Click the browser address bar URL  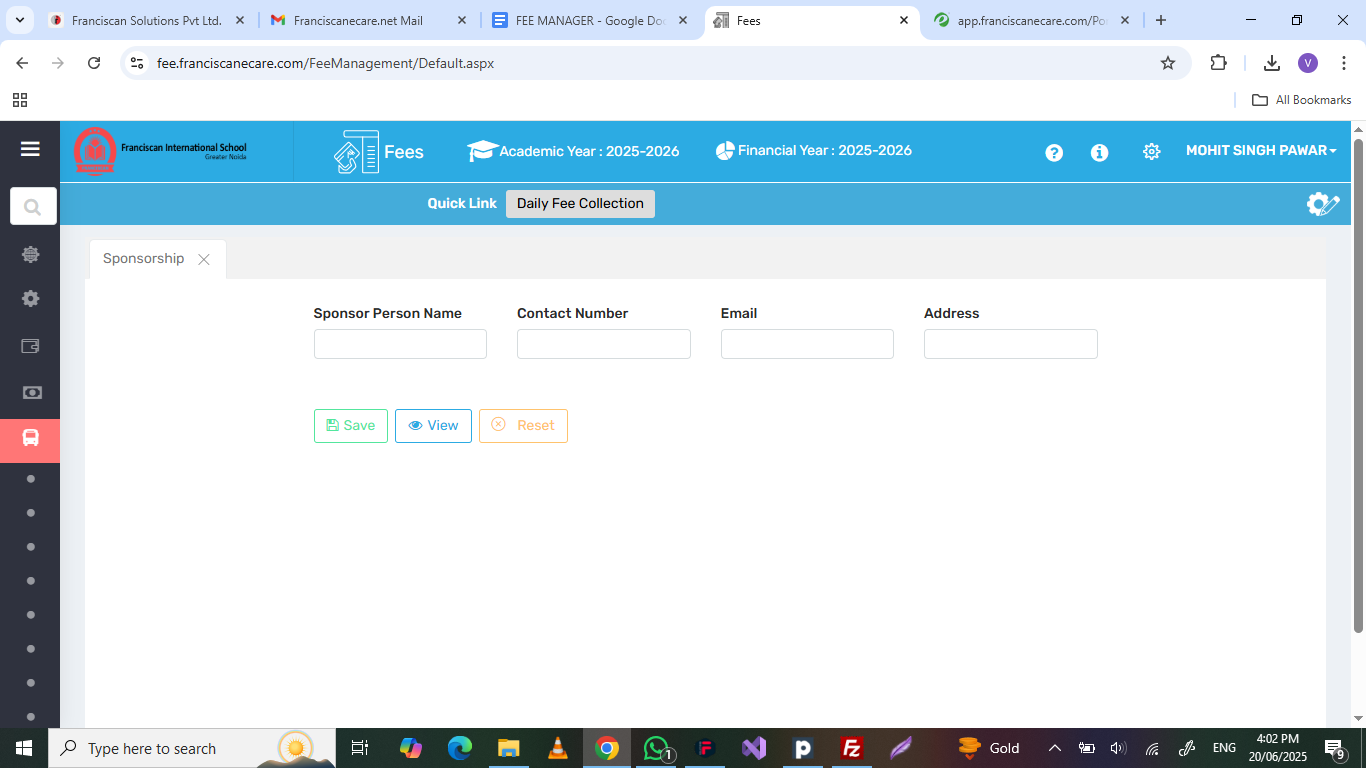[325, 63]
